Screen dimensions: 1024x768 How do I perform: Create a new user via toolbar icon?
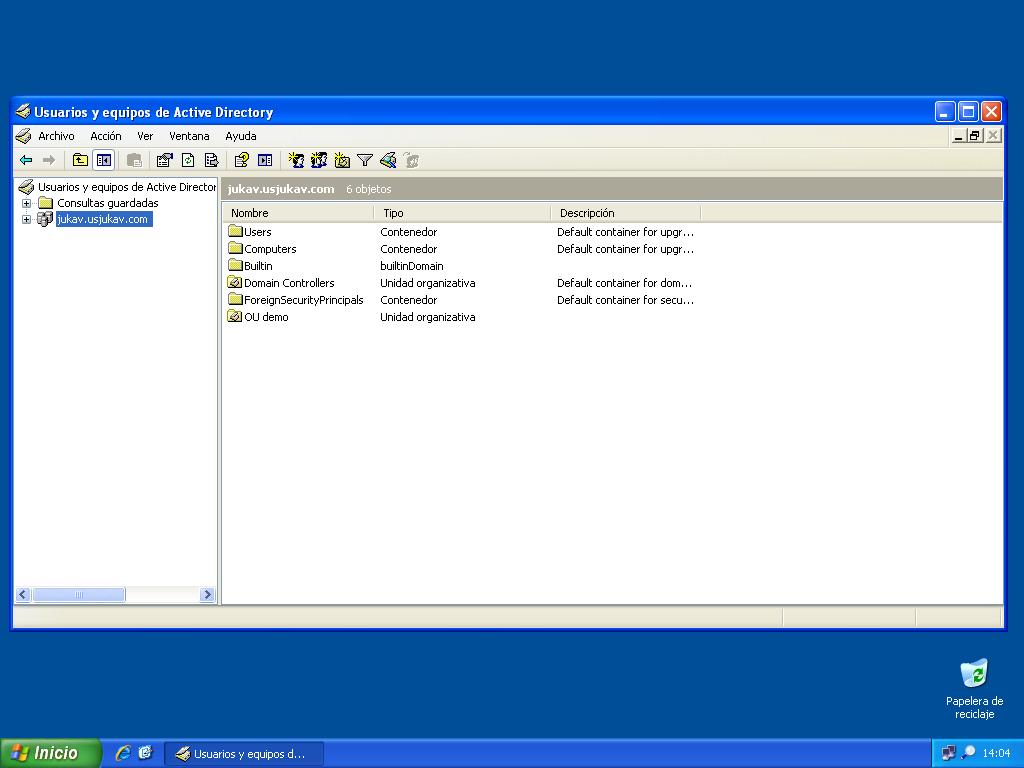[296, 160]
